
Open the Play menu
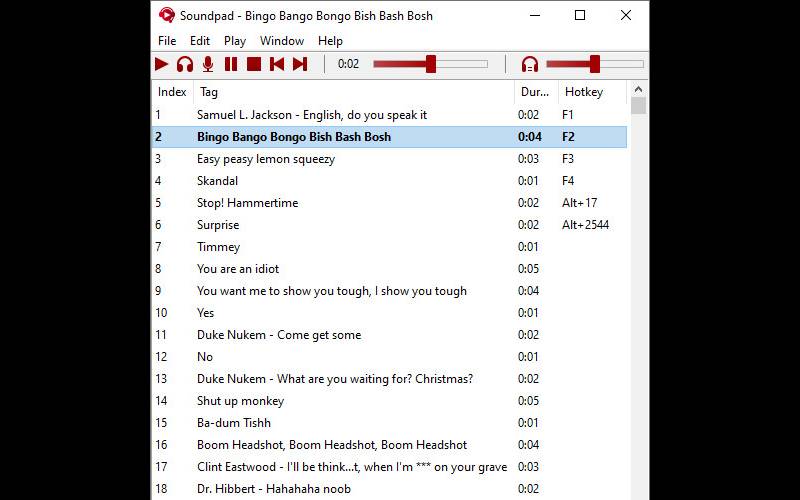click(235, 41)
